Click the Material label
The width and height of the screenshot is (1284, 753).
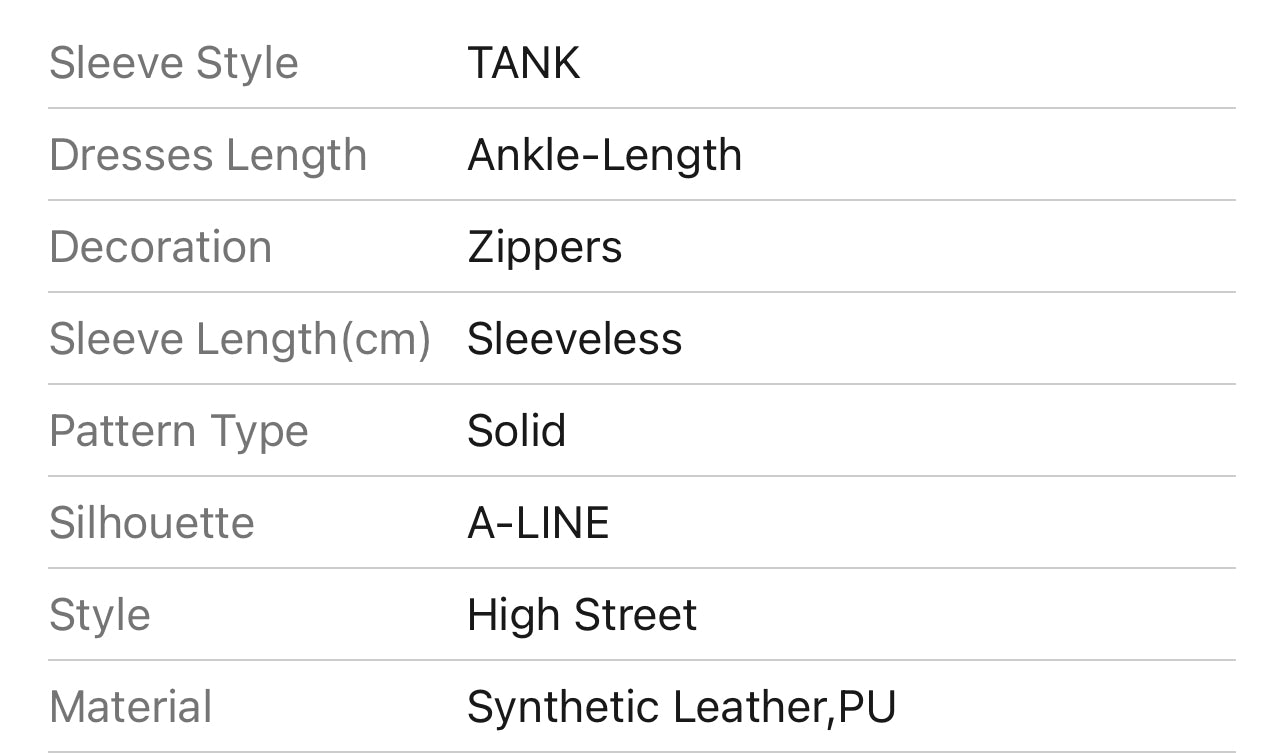pos(130,707)
